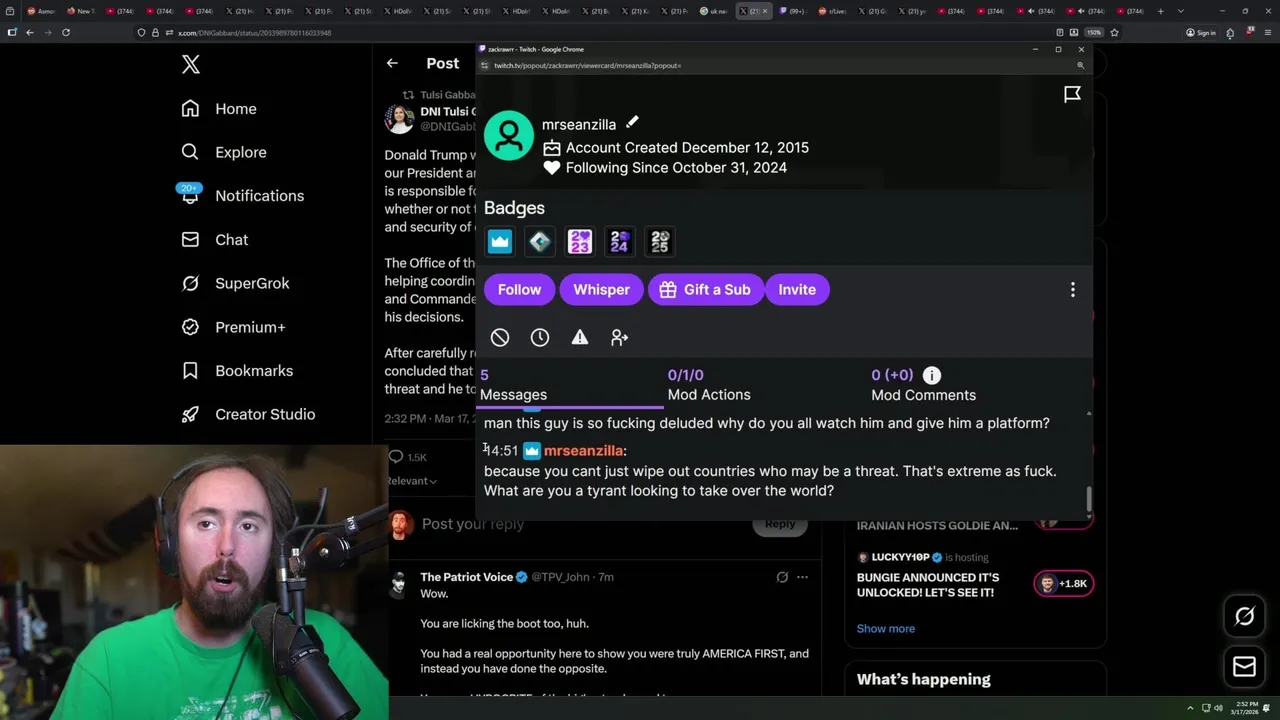Open the Bungie announced trending item
This screenshot has height=720, width=1280.
(x=928, y=585)
